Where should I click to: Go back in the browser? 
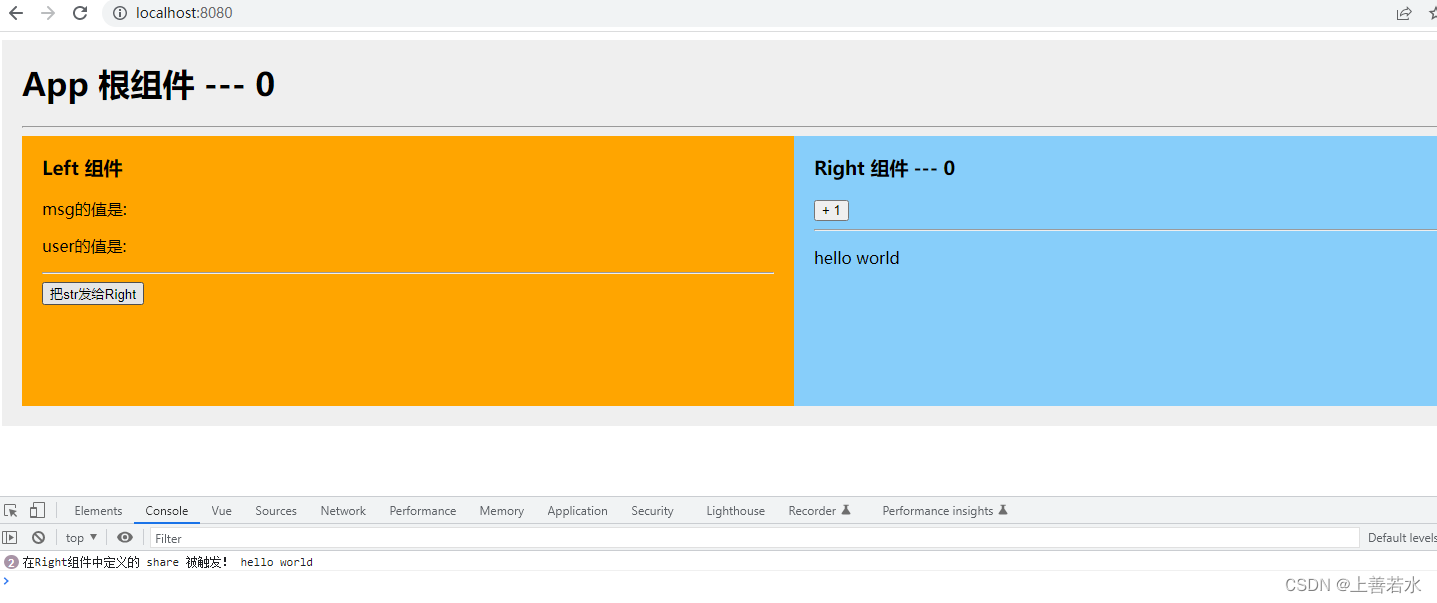[x=16, y=13]
